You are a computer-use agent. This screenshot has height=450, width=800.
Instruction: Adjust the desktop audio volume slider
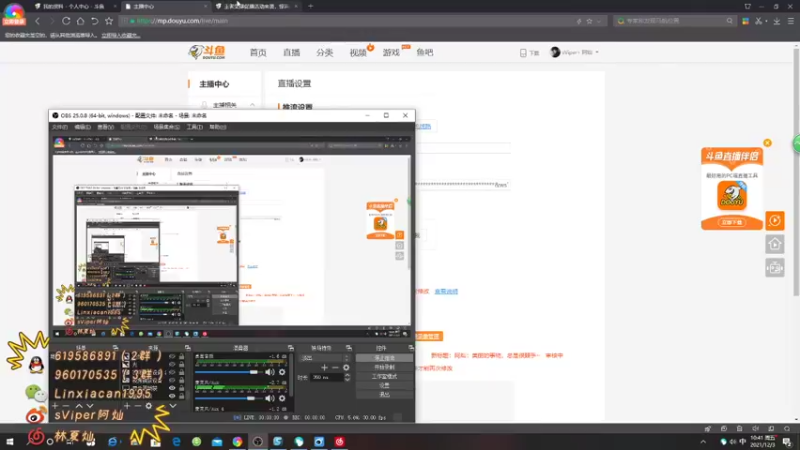[x=229, y=372]
